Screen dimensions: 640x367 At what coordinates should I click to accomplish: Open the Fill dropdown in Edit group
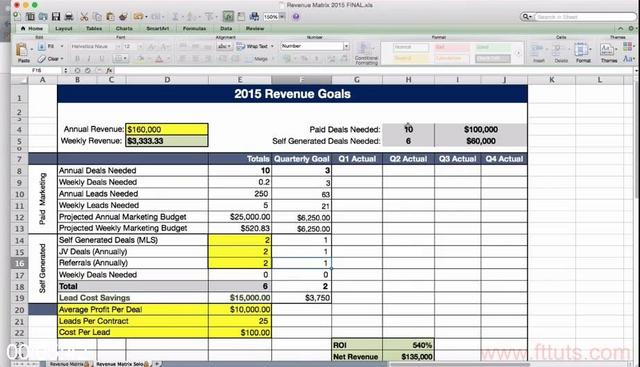(x=51, y=46)
